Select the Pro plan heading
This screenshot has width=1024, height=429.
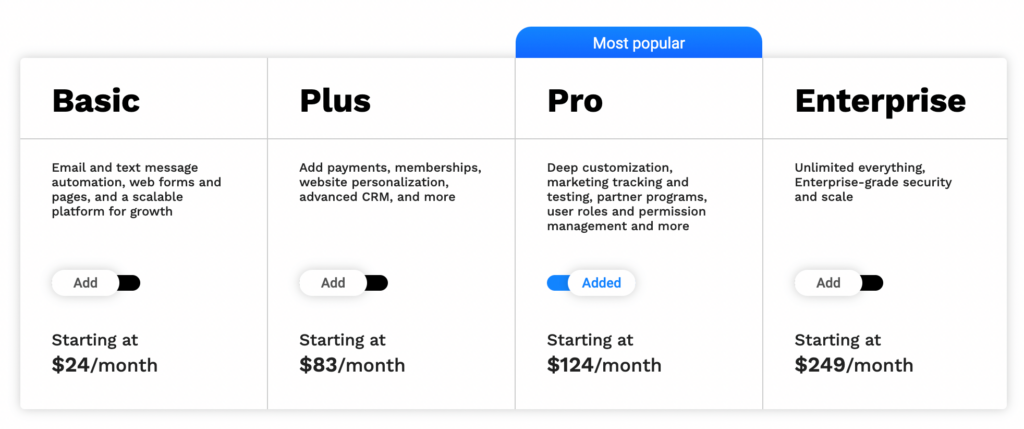(x=575, y=101)
